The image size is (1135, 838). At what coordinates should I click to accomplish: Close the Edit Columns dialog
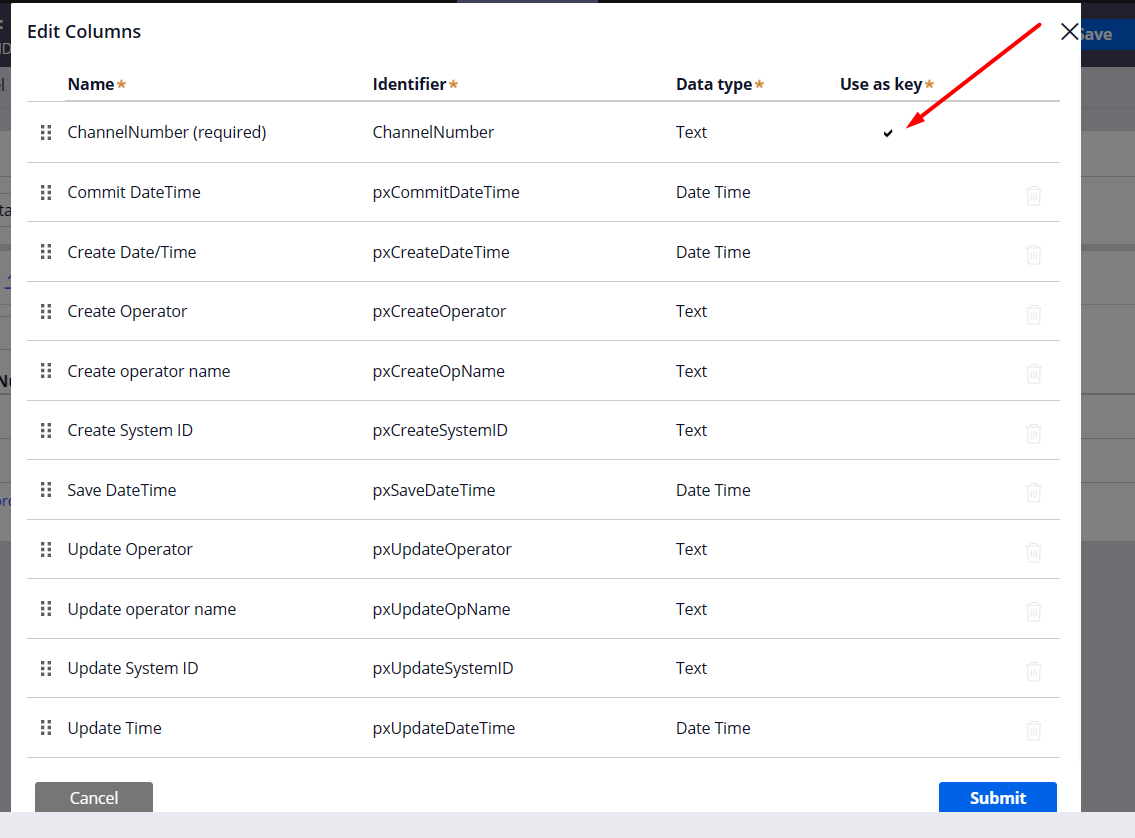[x=1069, y=32]
